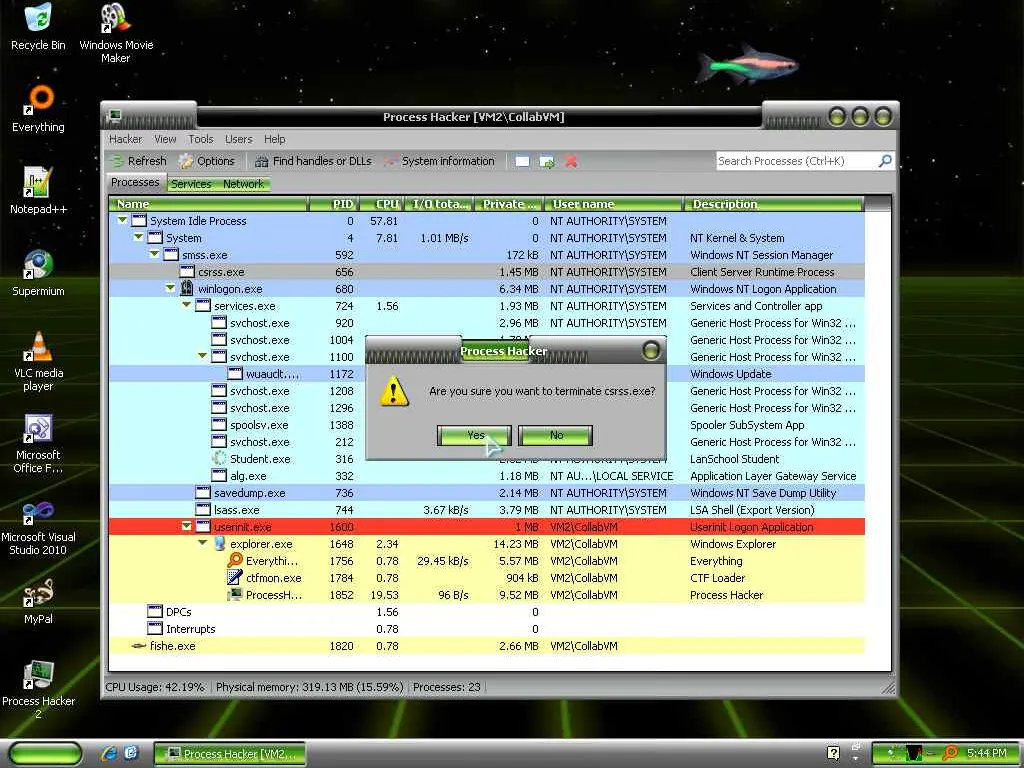Click the Everything process icon in list
The height and width of the screenshot is (768, 1024).
click(235, 560)
